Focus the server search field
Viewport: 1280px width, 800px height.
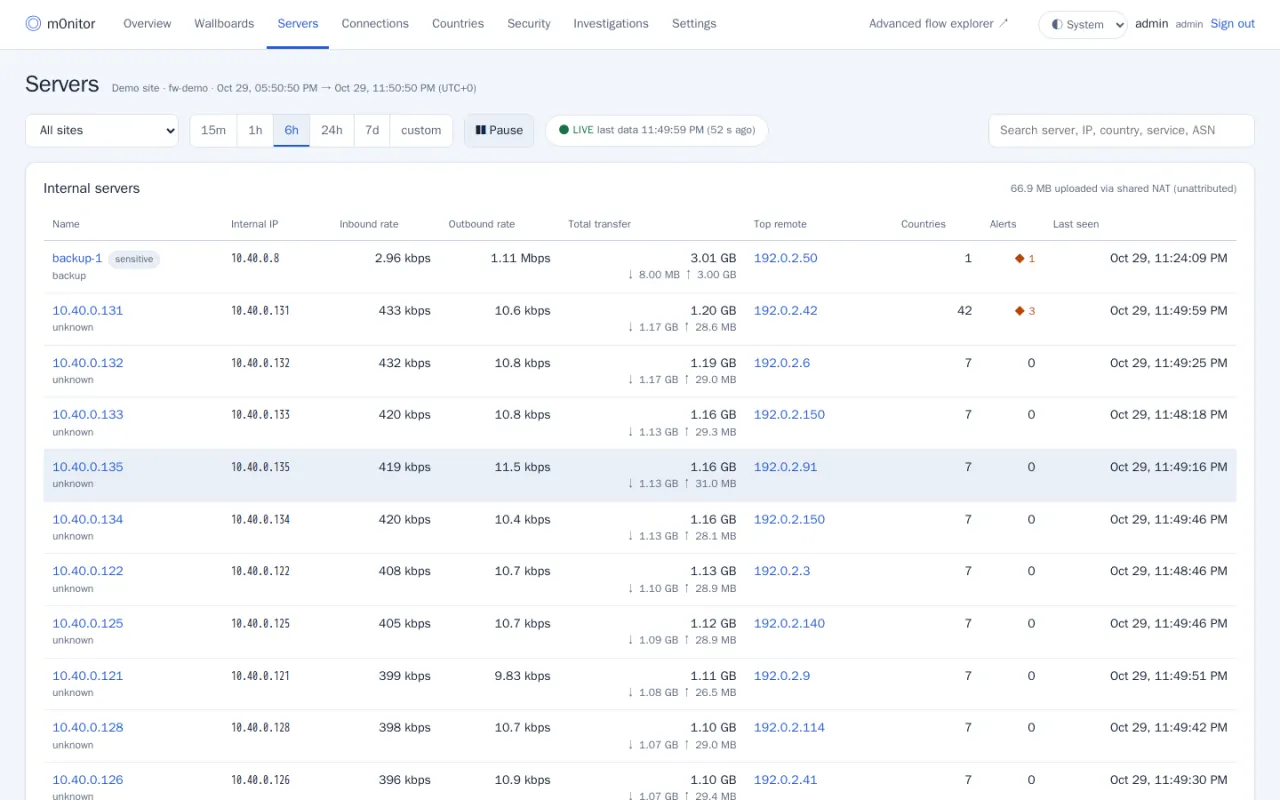tap(1121, 130)
